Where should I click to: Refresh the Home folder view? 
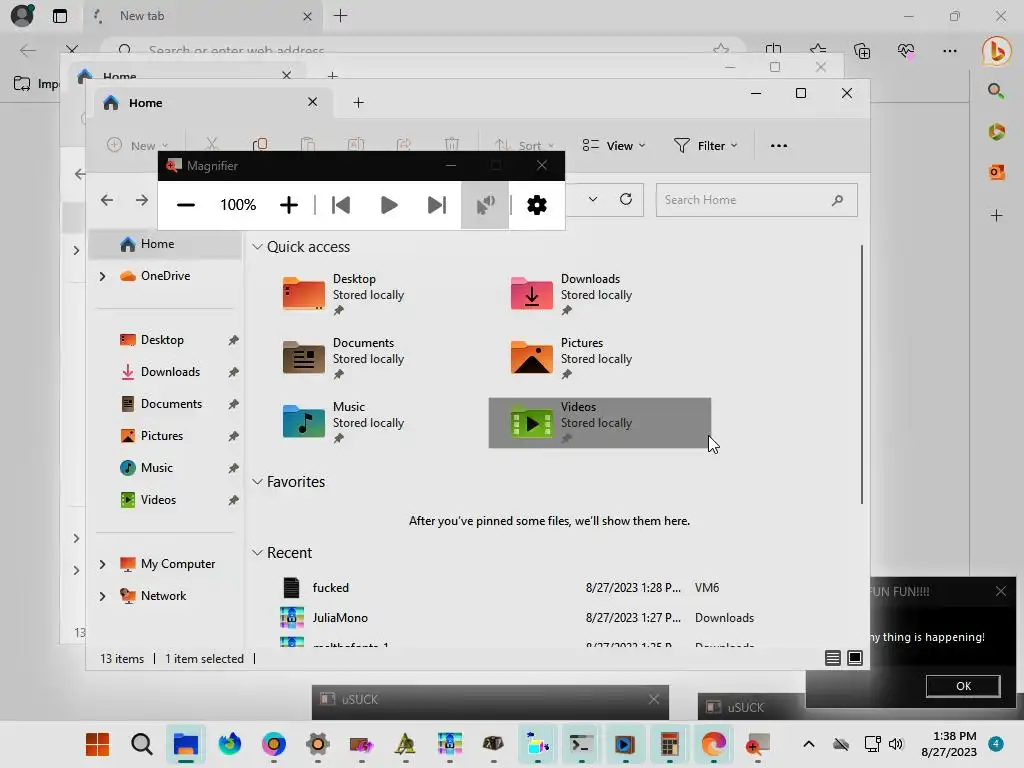point(626,199)
